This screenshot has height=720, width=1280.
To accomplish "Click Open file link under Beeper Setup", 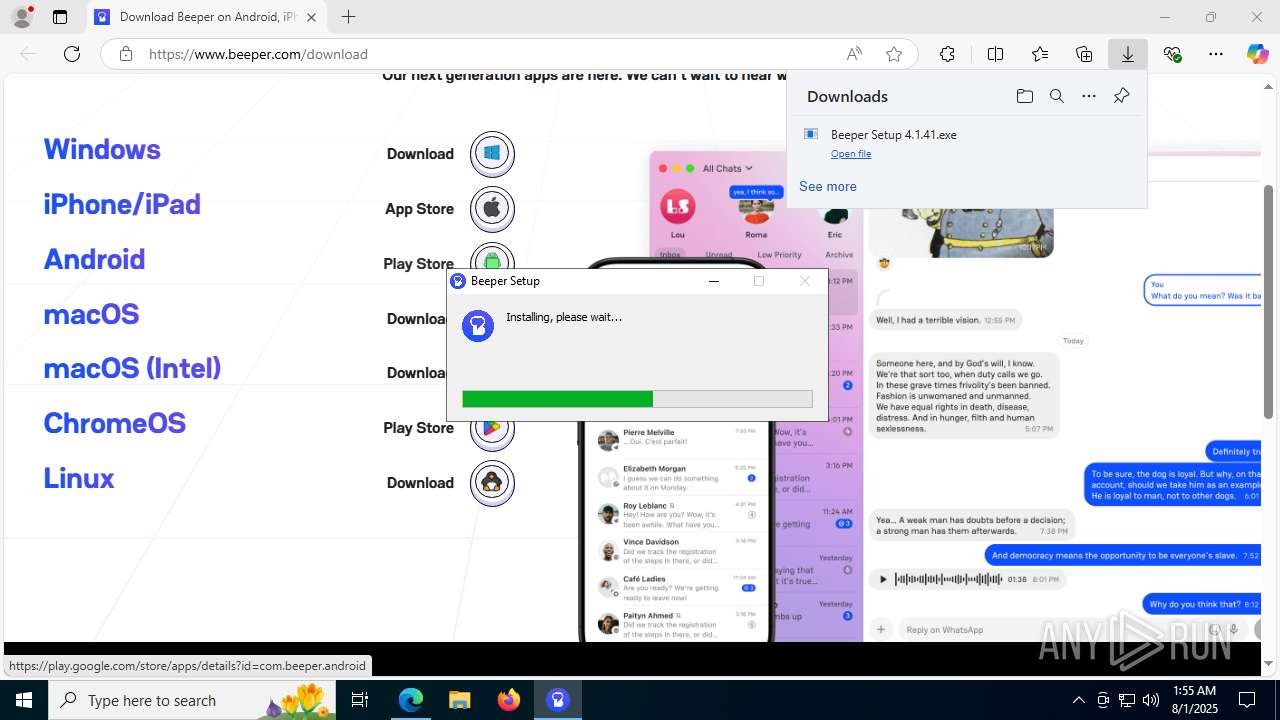I will pos(851,154).
